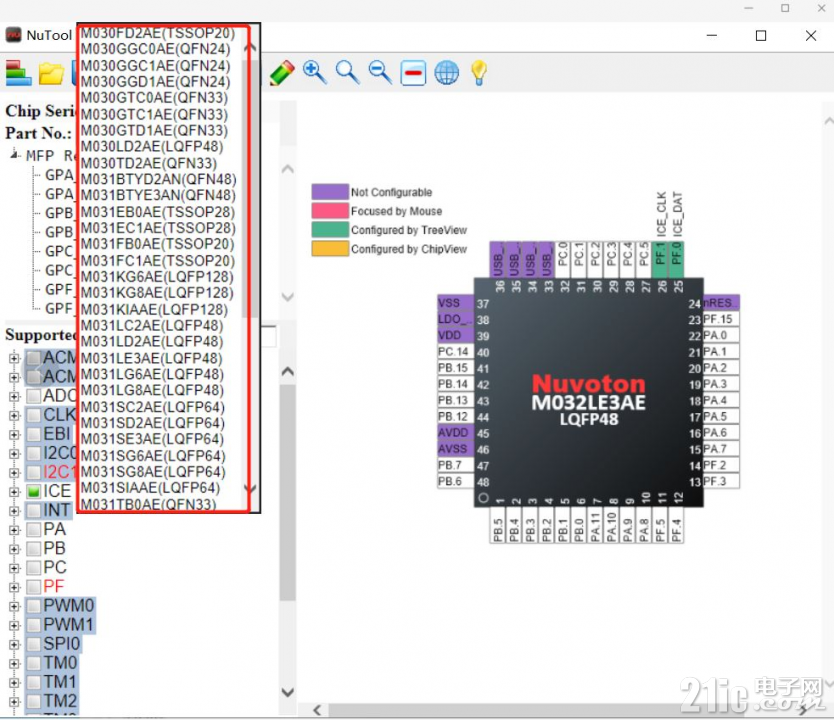The height and width of the screenshot is (720, 834).
Task: Enable the CLK module checkbox
Action: point(34,415)
